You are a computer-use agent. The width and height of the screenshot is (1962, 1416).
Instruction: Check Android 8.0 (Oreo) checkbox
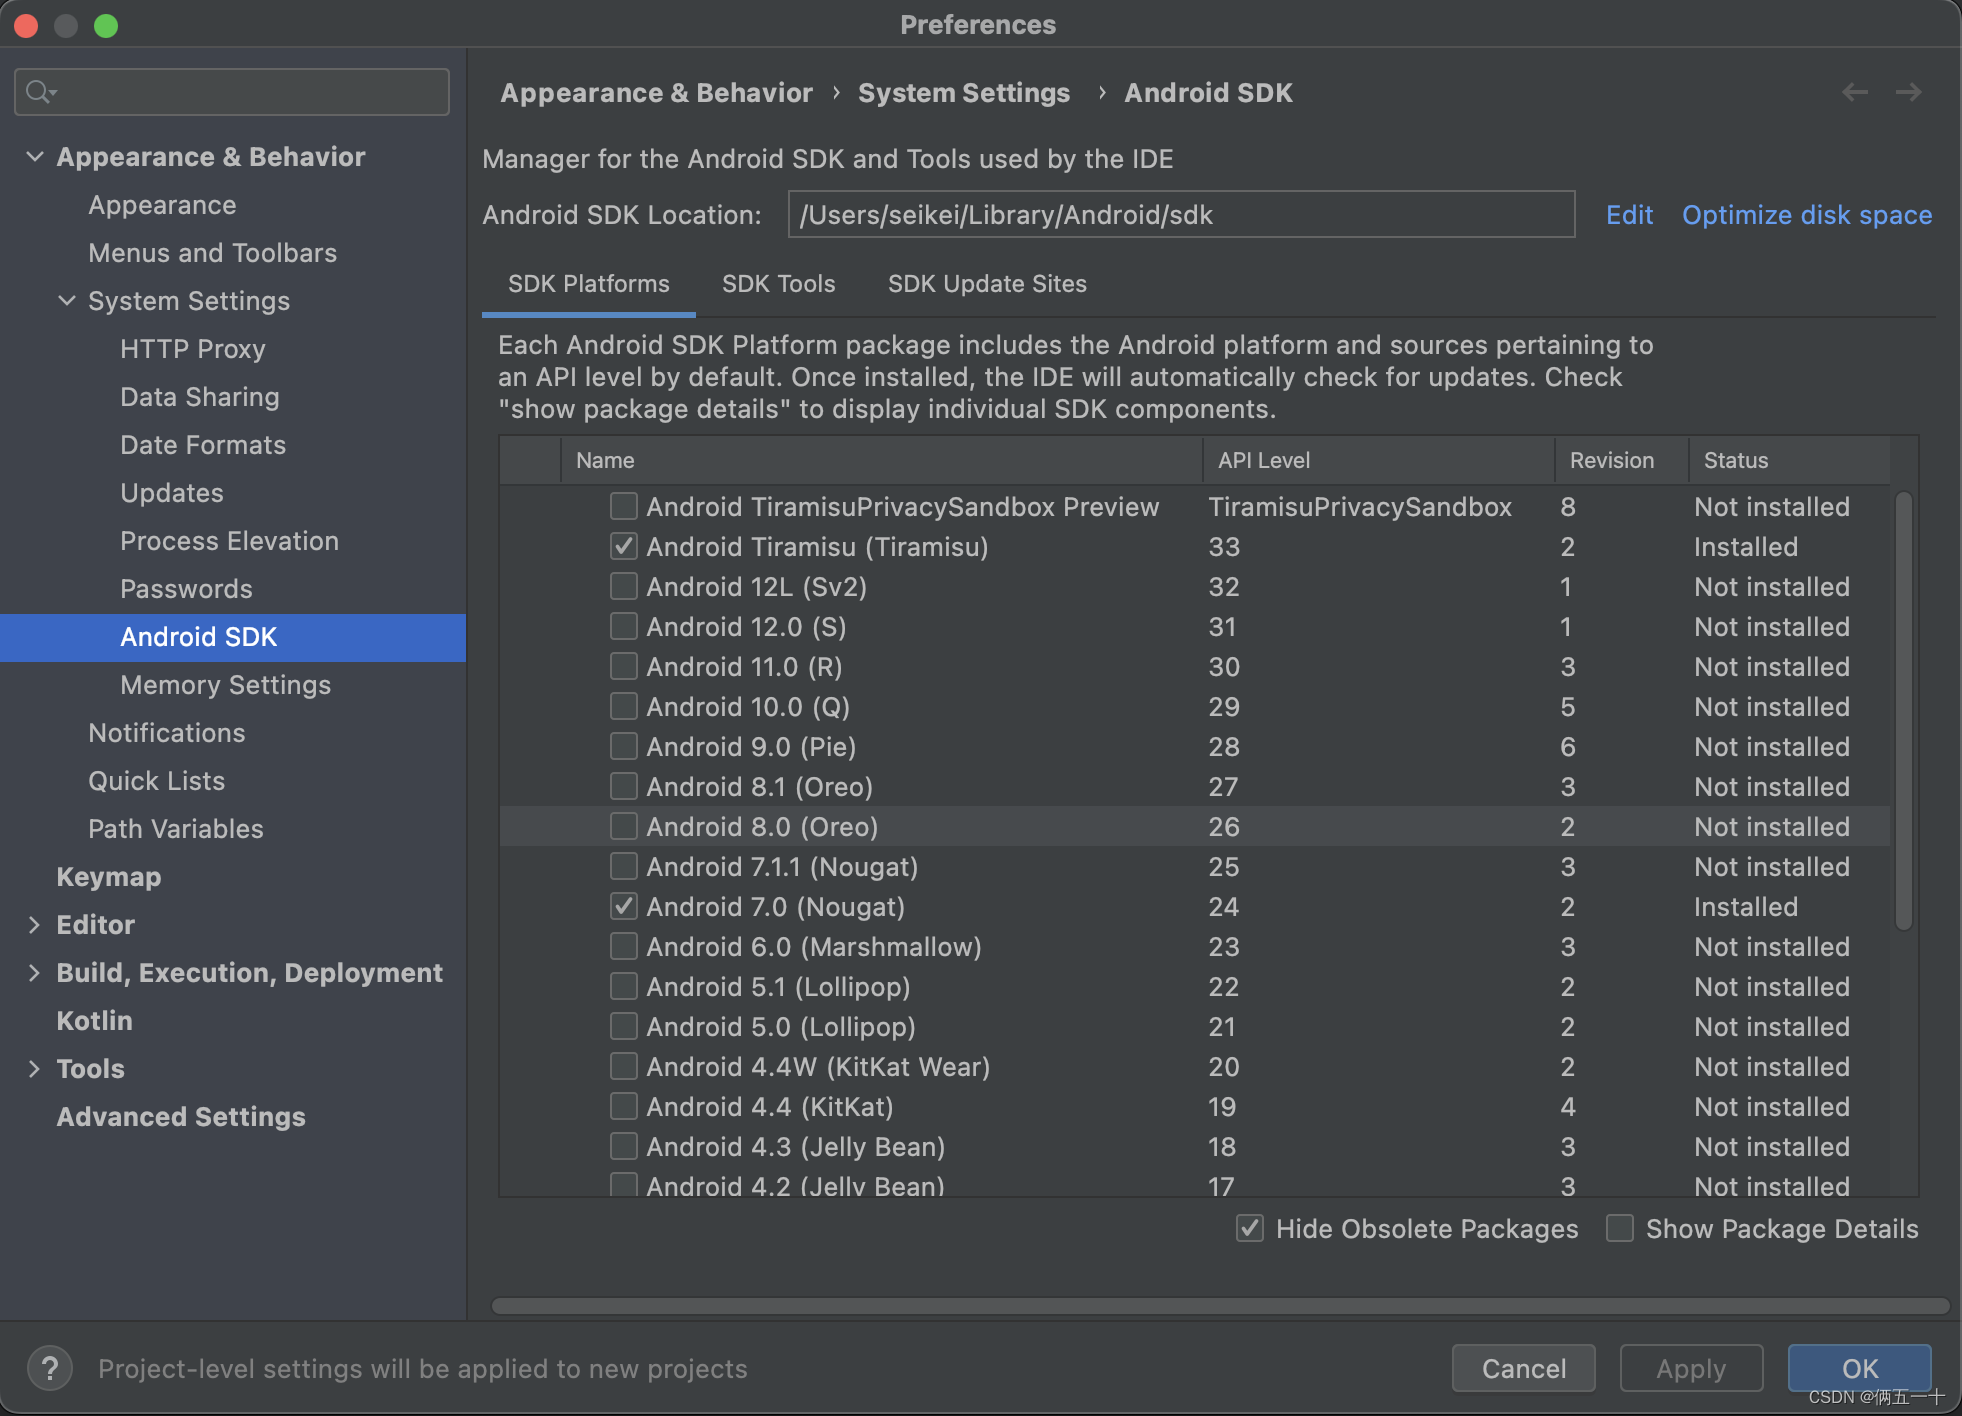[x=624, y=826]
